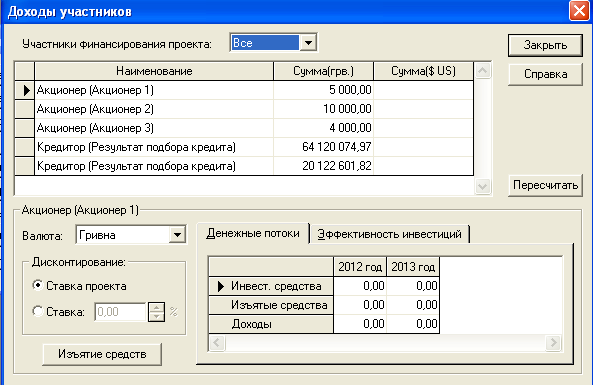Close the Доходы участников dialog with red X
The width and height of the screenshot is (593, 385).
(x=579, y=11)
